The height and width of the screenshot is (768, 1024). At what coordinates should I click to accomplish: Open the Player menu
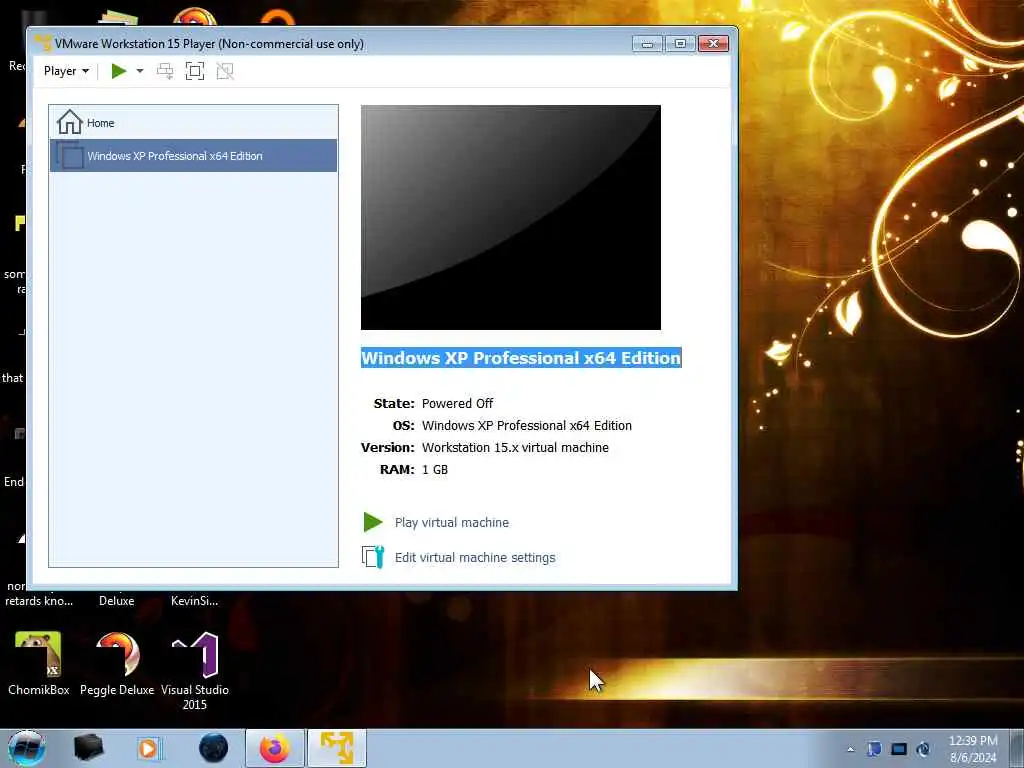click(66, 71)
